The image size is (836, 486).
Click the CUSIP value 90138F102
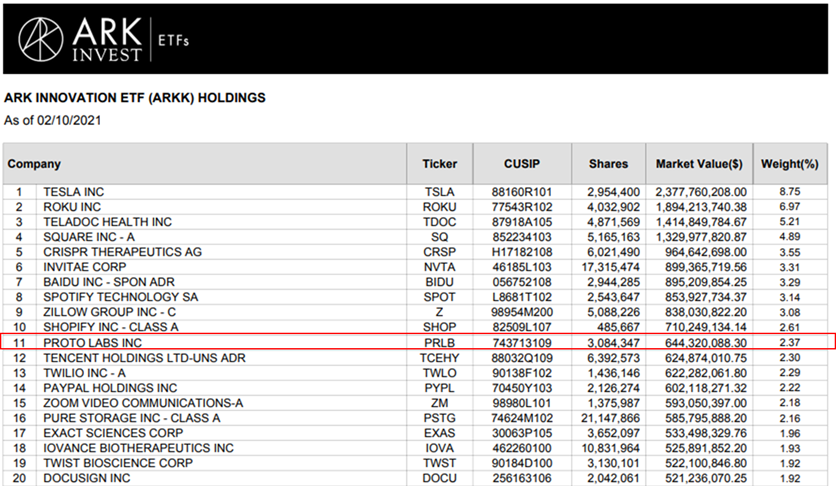coord(522,373)
